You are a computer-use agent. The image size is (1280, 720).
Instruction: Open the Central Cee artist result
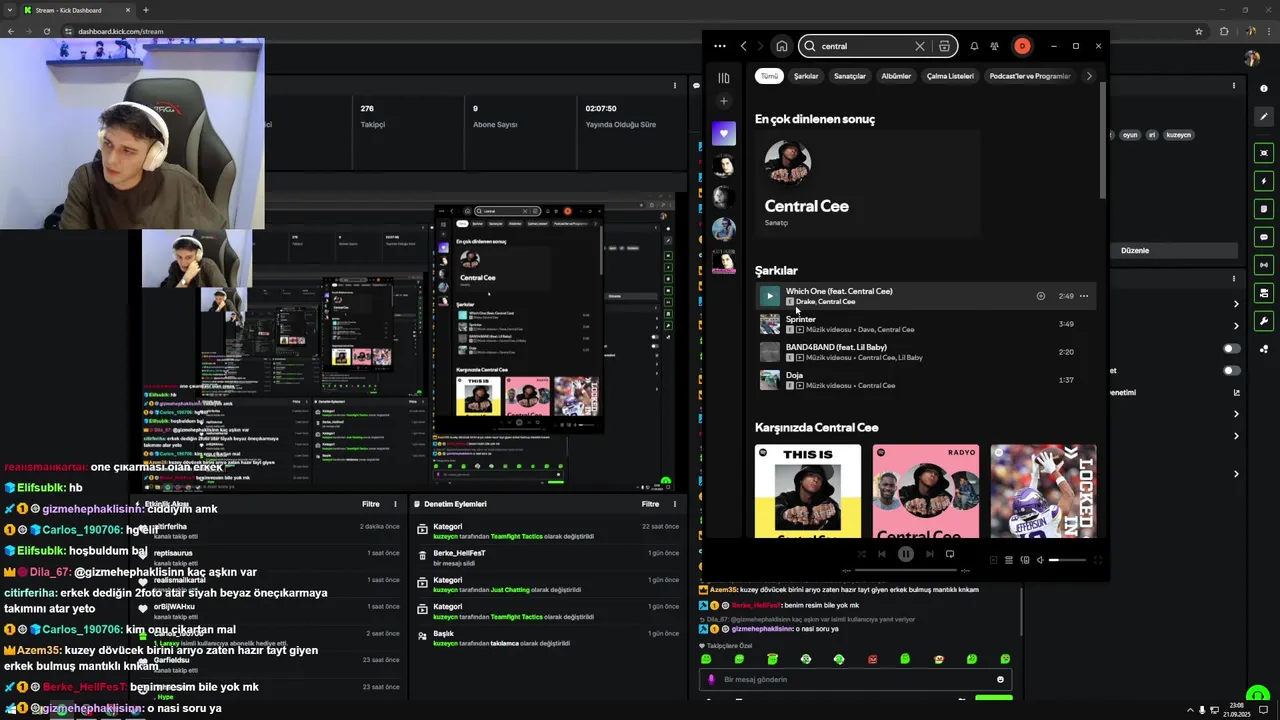pyautogui.click(x=867, y=184)
